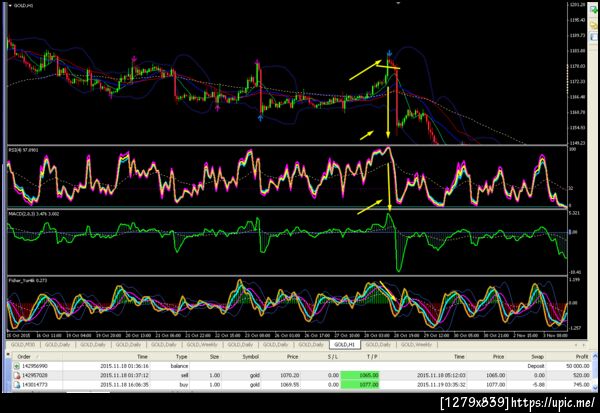The width and height of the screenshot is (600, 413).
Task: Select order number 142957028
Action: coord(34,375)
